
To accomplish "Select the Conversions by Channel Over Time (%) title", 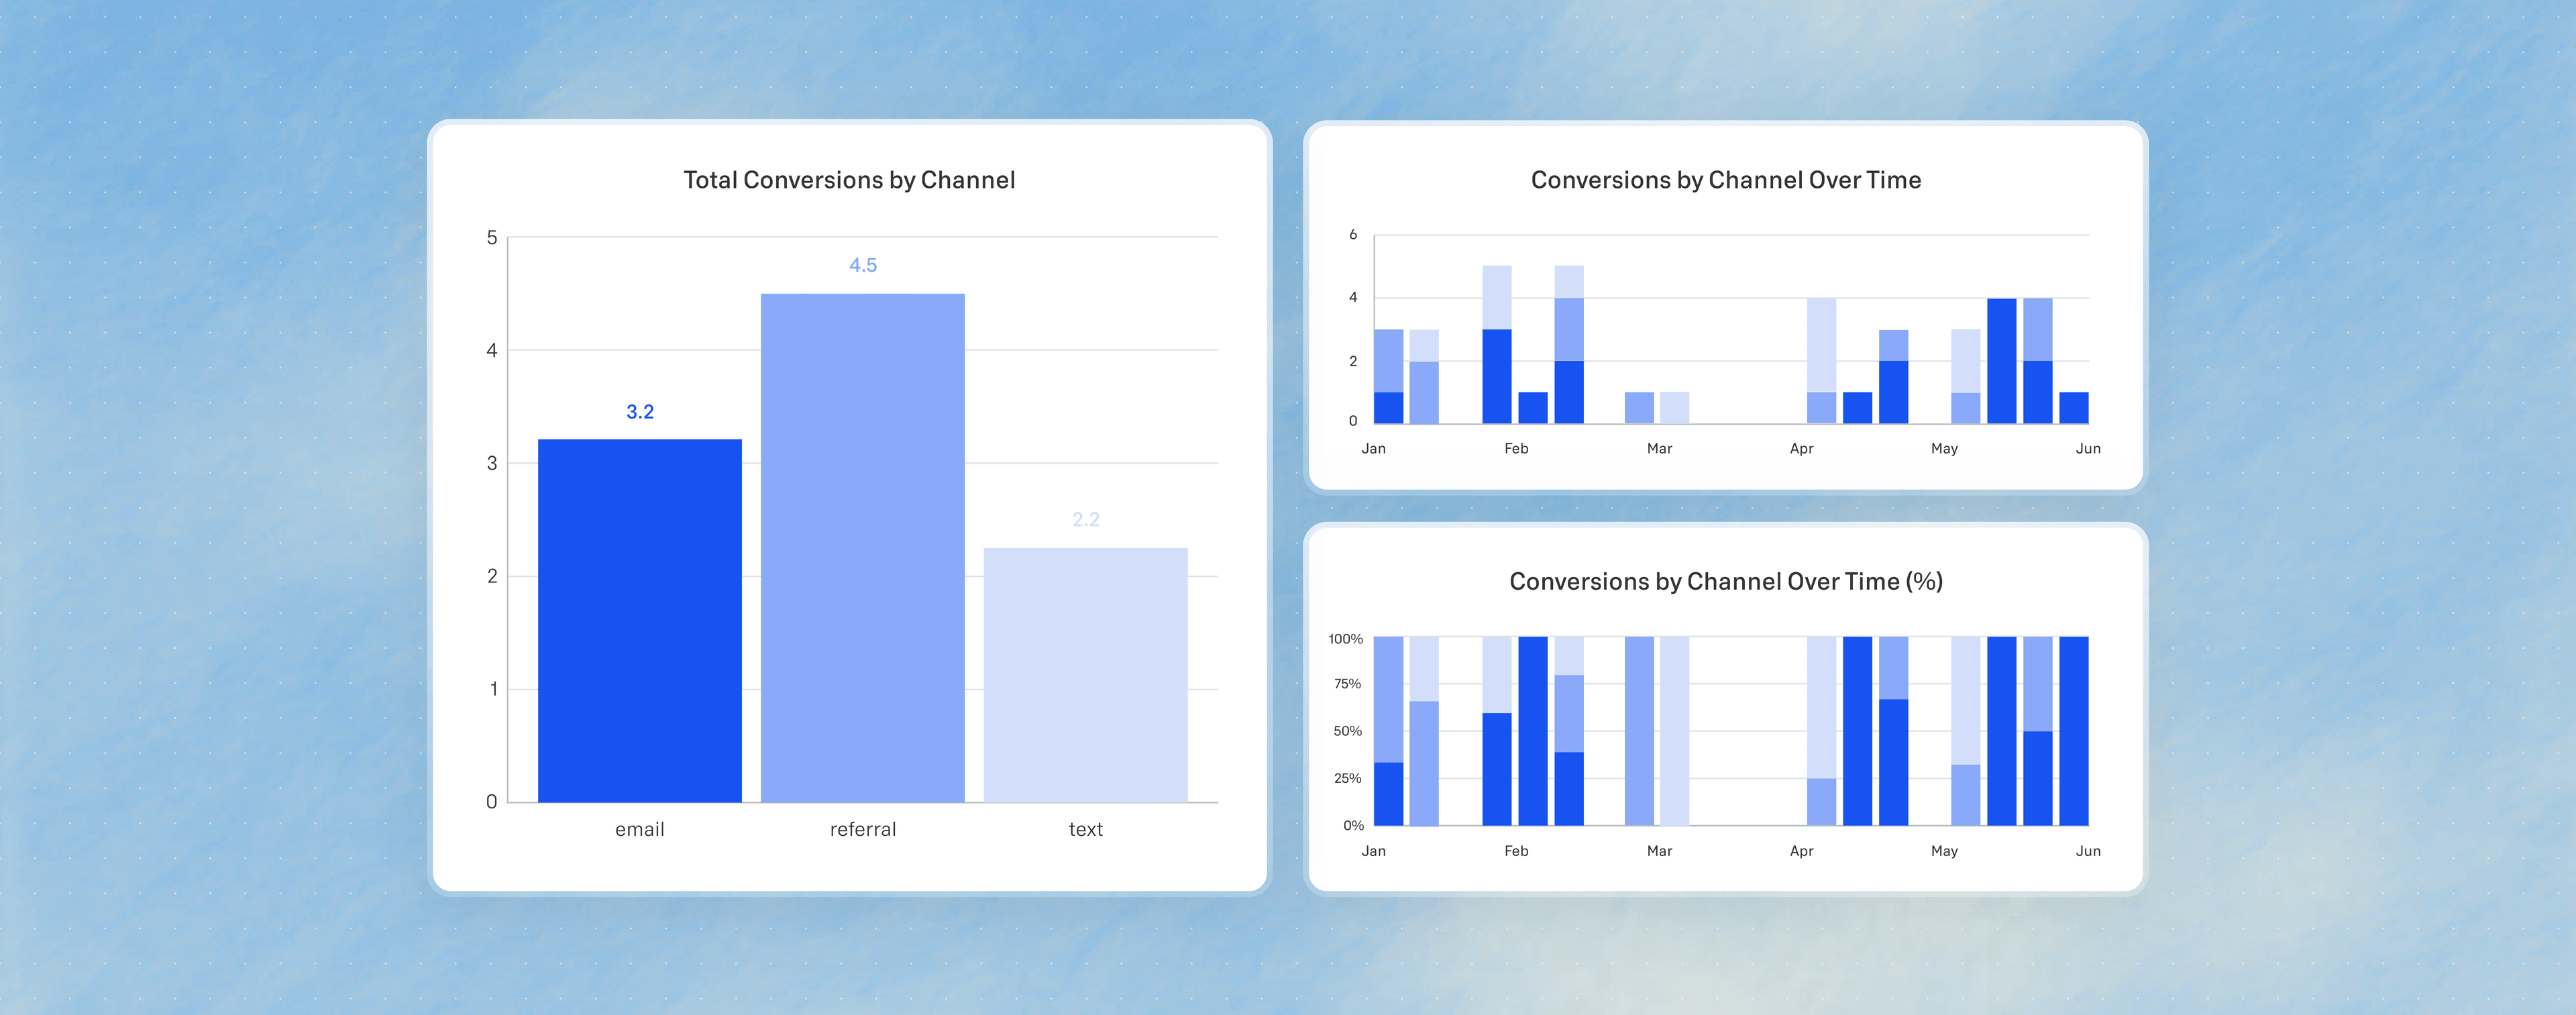I will (x=1725, y=582).
